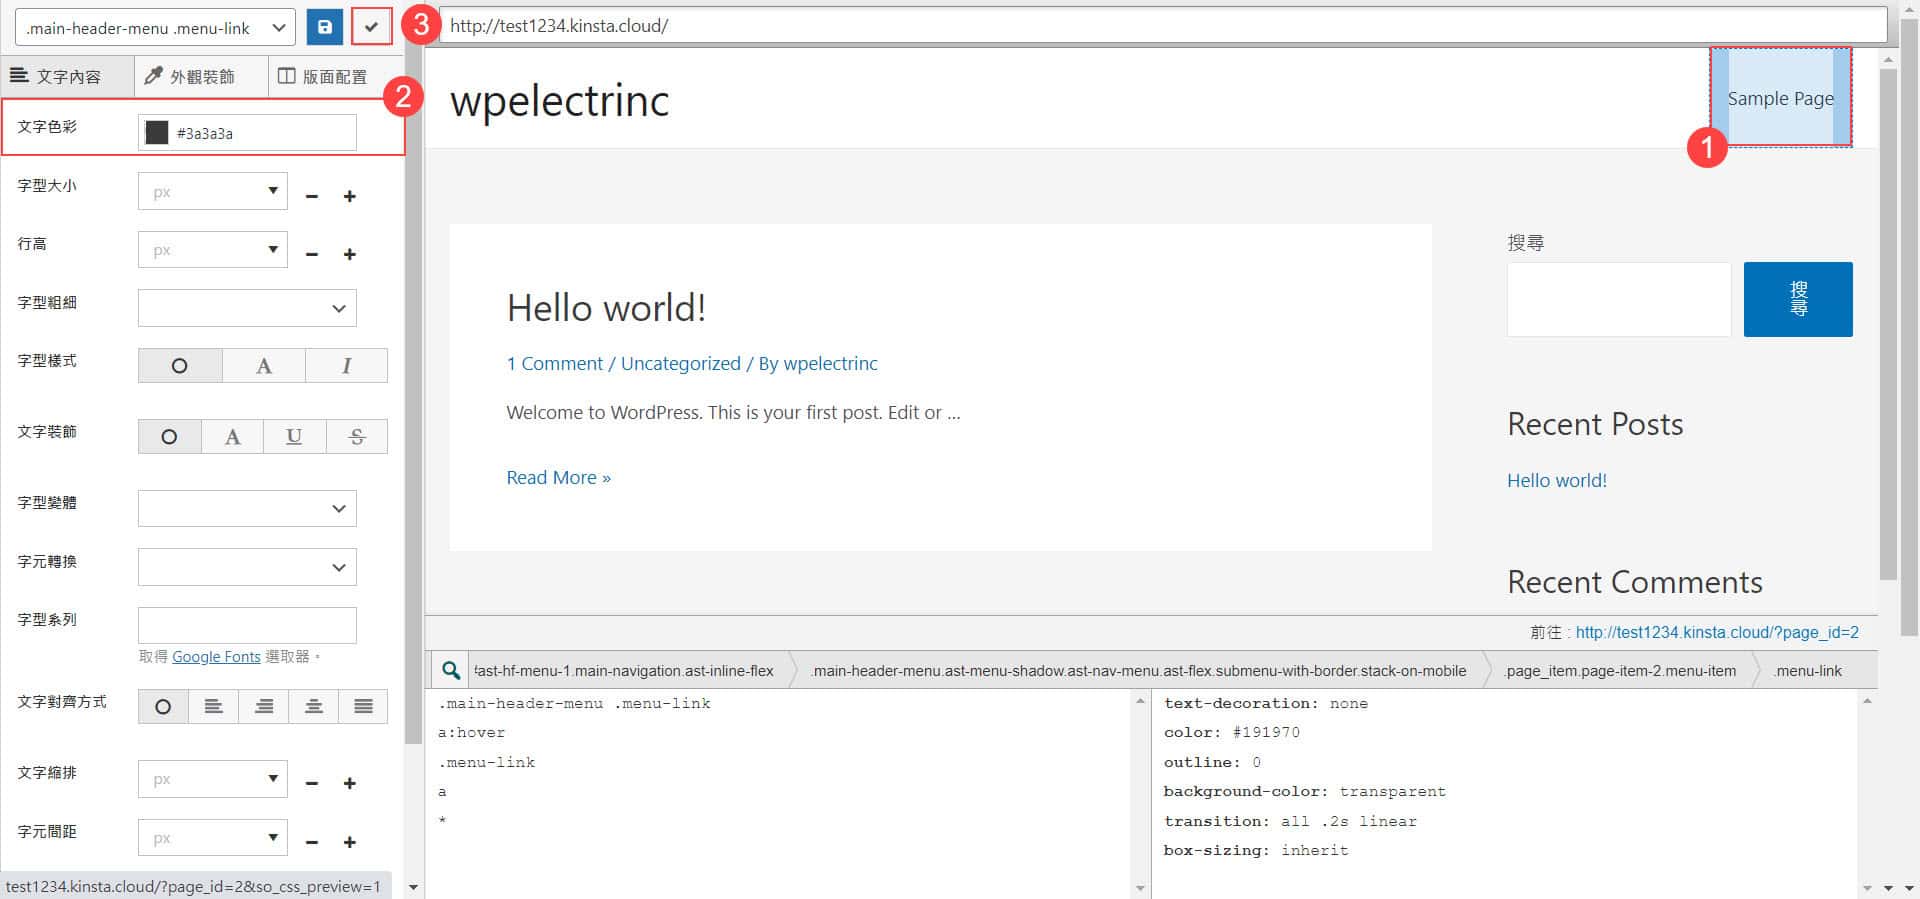Image resolution: width=1920 pixels, height=899 pixels.
Task: Click the preview URL address bar
Action: point(1163,26)
